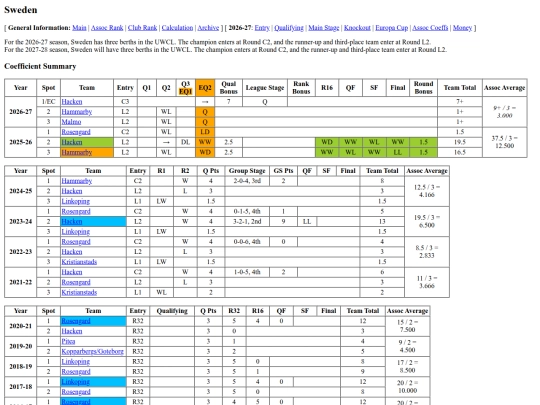540x405 pixels.
Task: Open the Kopparbergs/Goteborg team link
Action: 92,351
